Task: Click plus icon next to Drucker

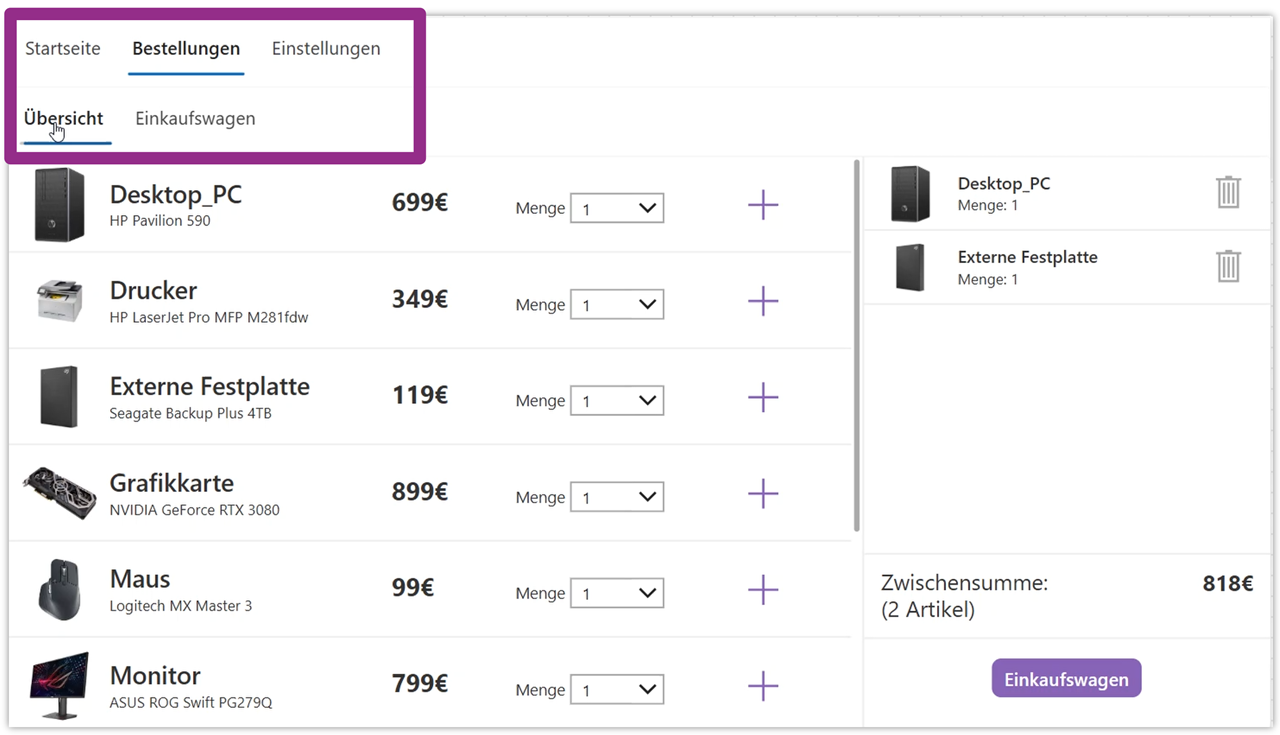Action: pyautogui.click(x=763, y=302)
